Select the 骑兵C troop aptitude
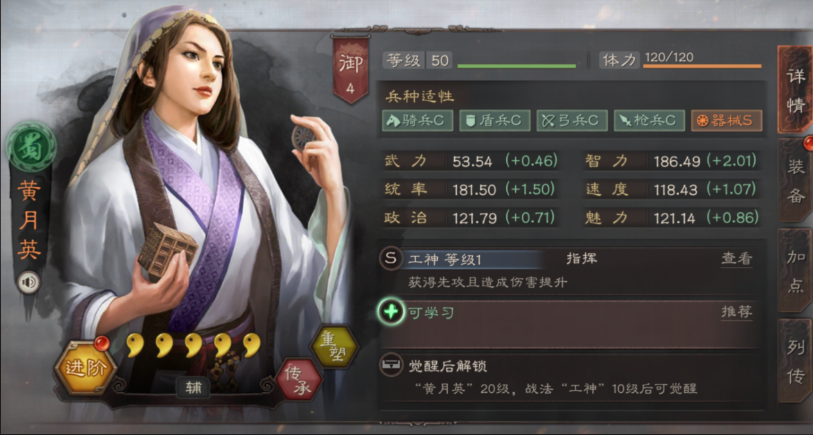This screenshot has height=435, width=813. pos(417,120)
